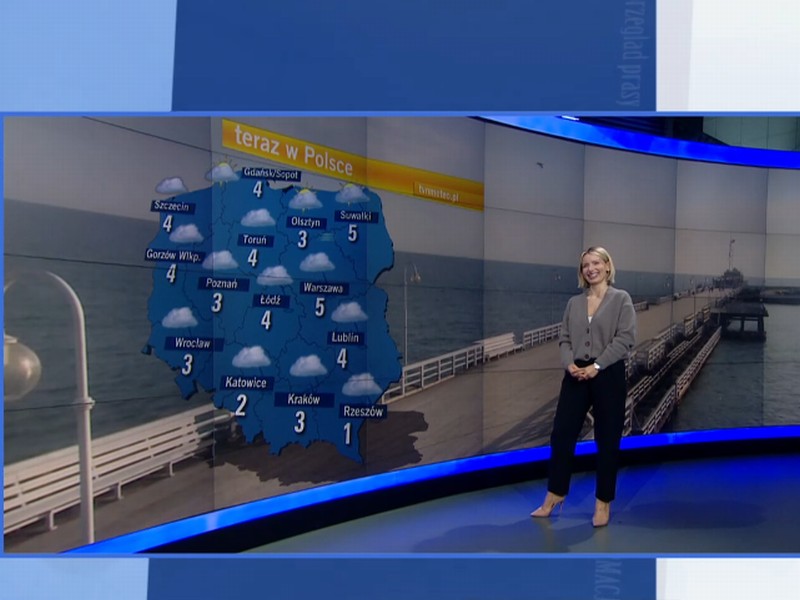This screenshot has height=600, width=800.
Task: Select the Łódź city label
Action: coord(270,300)
